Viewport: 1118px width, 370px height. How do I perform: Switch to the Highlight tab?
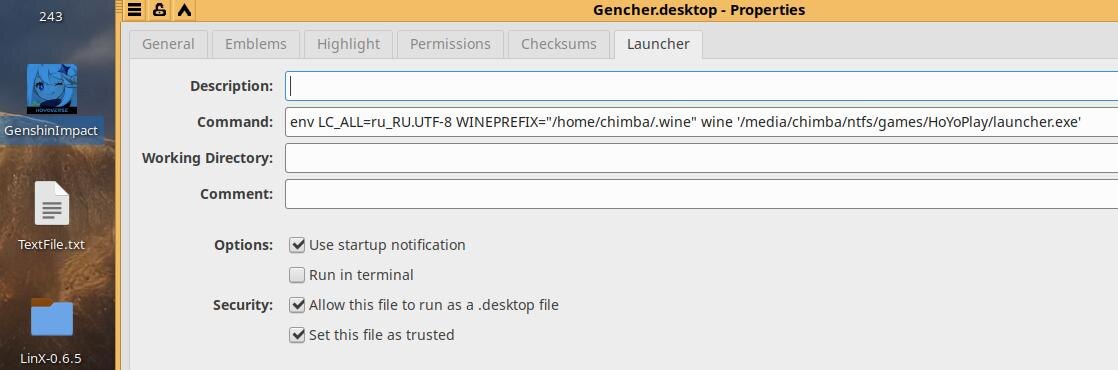[349, 44]
